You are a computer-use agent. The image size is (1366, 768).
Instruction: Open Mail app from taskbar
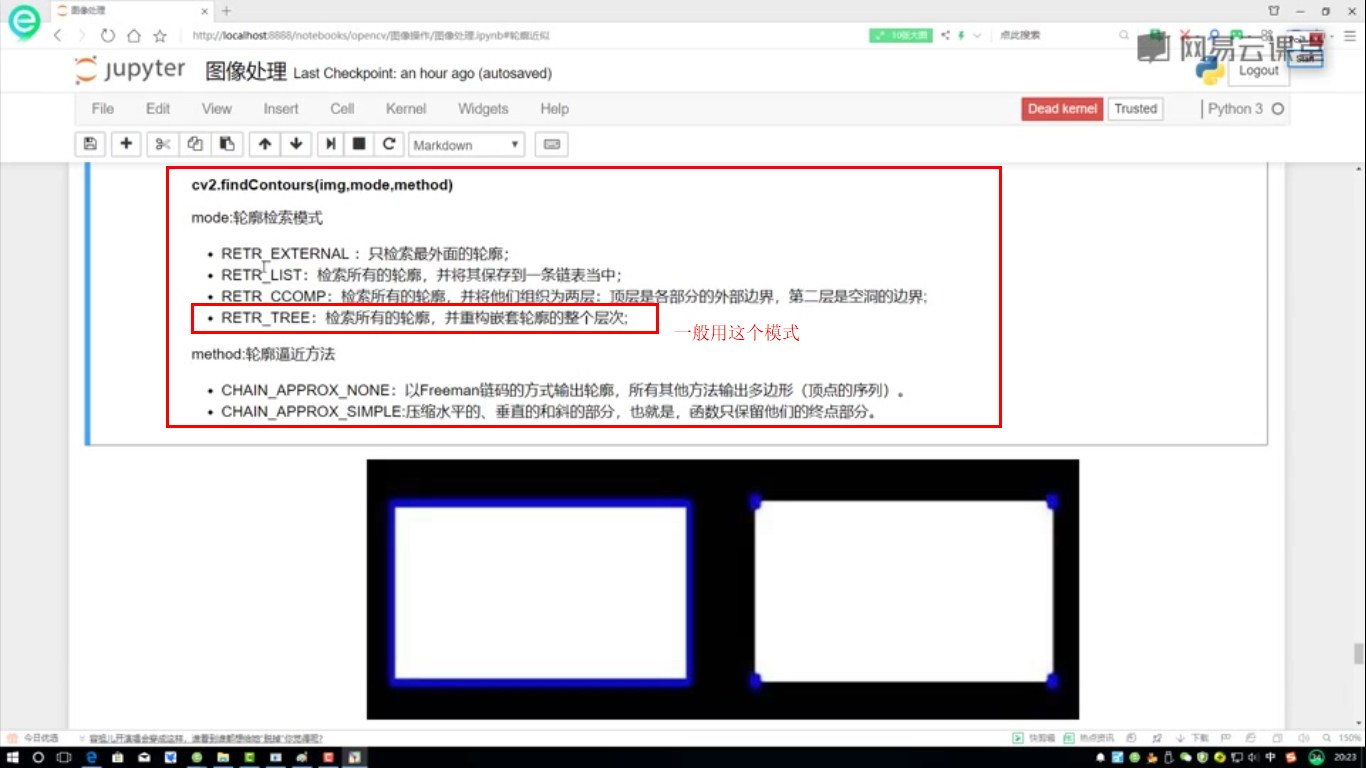pyautogui.click(x=143, y=757)
